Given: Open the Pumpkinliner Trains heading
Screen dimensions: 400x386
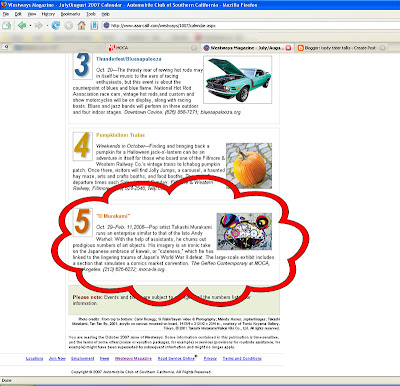Looking at the screenshot, I should point(120,135).
